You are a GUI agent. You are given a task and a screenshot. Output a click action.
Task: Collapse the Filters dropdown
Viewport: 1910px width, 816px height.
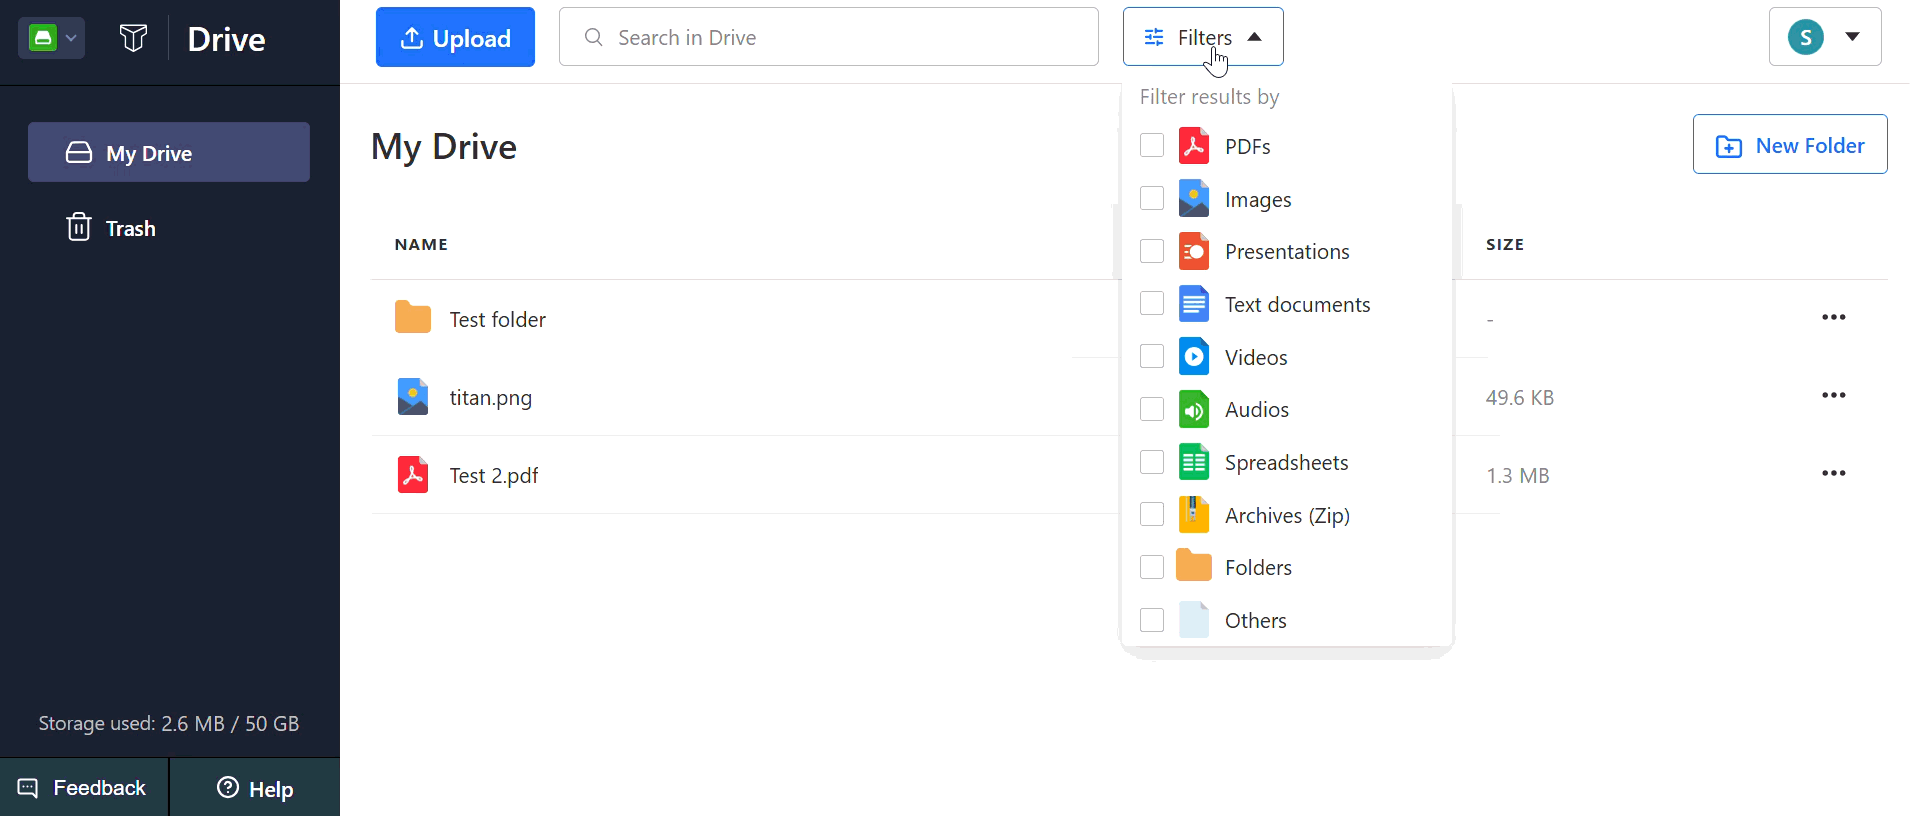click(x=1202, y=37)
